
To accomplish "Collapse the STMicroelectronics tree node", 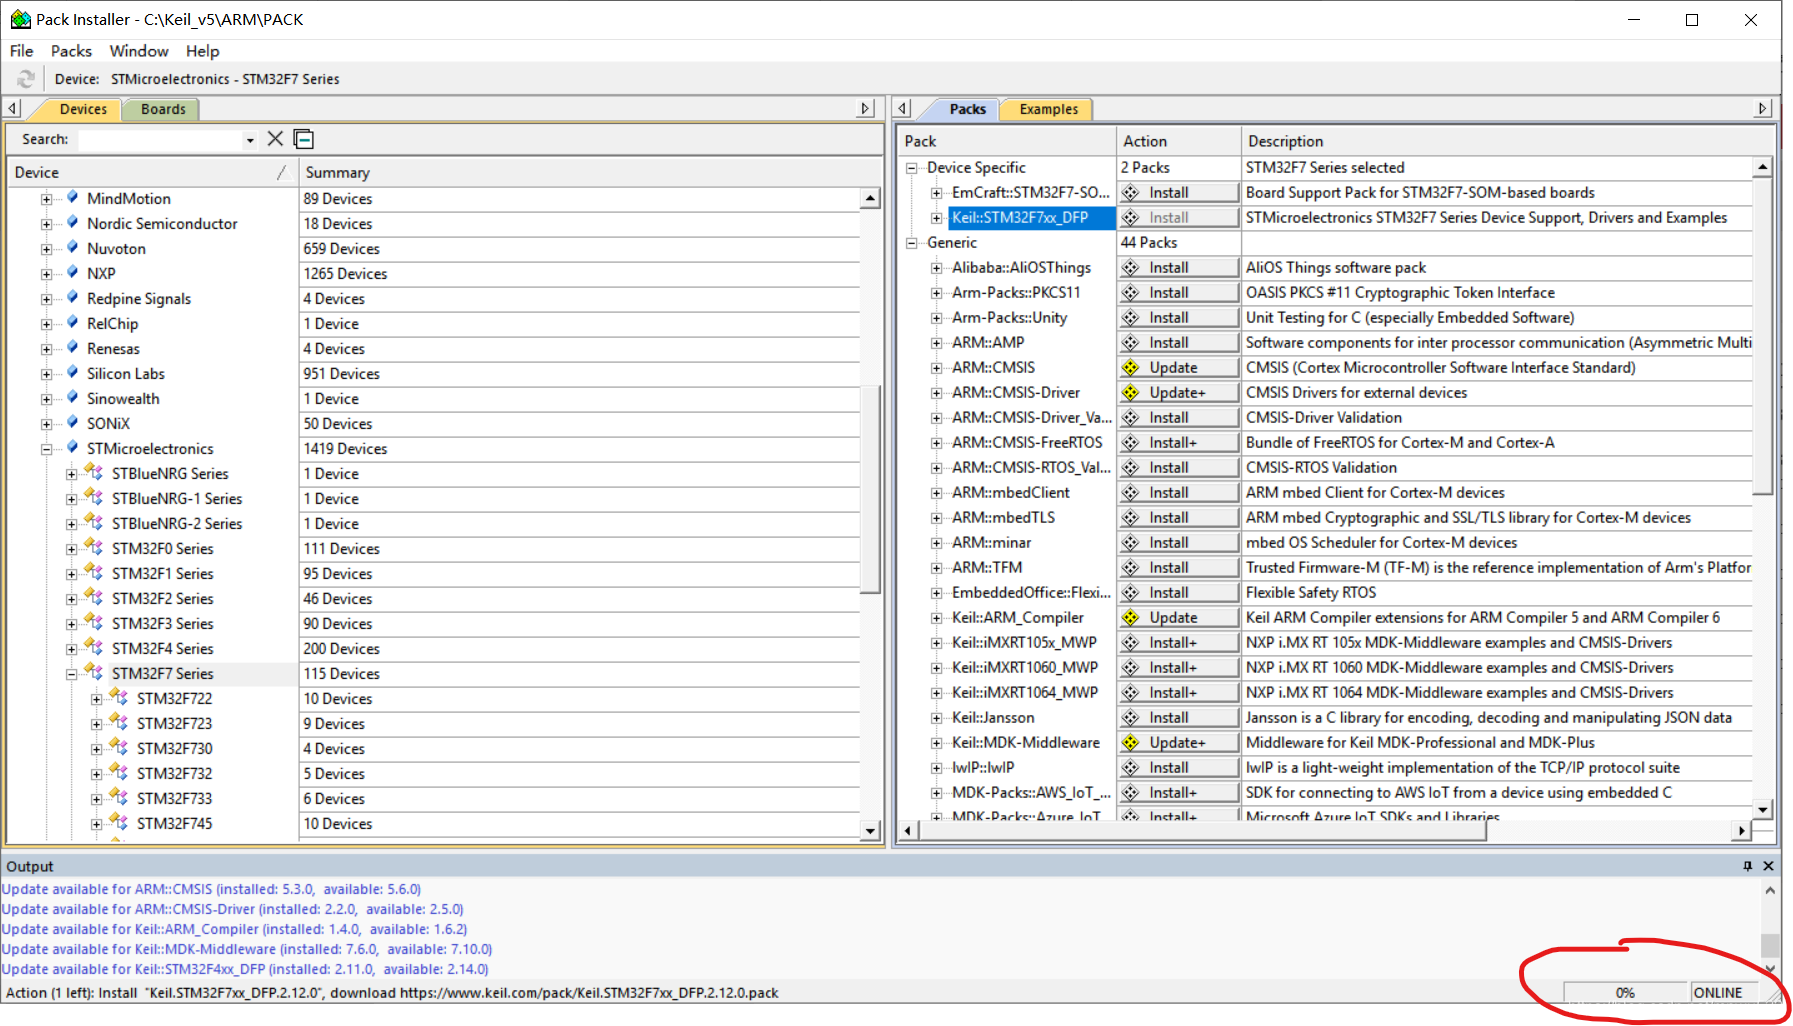I will pyautogui.click(x=46, y=449).
